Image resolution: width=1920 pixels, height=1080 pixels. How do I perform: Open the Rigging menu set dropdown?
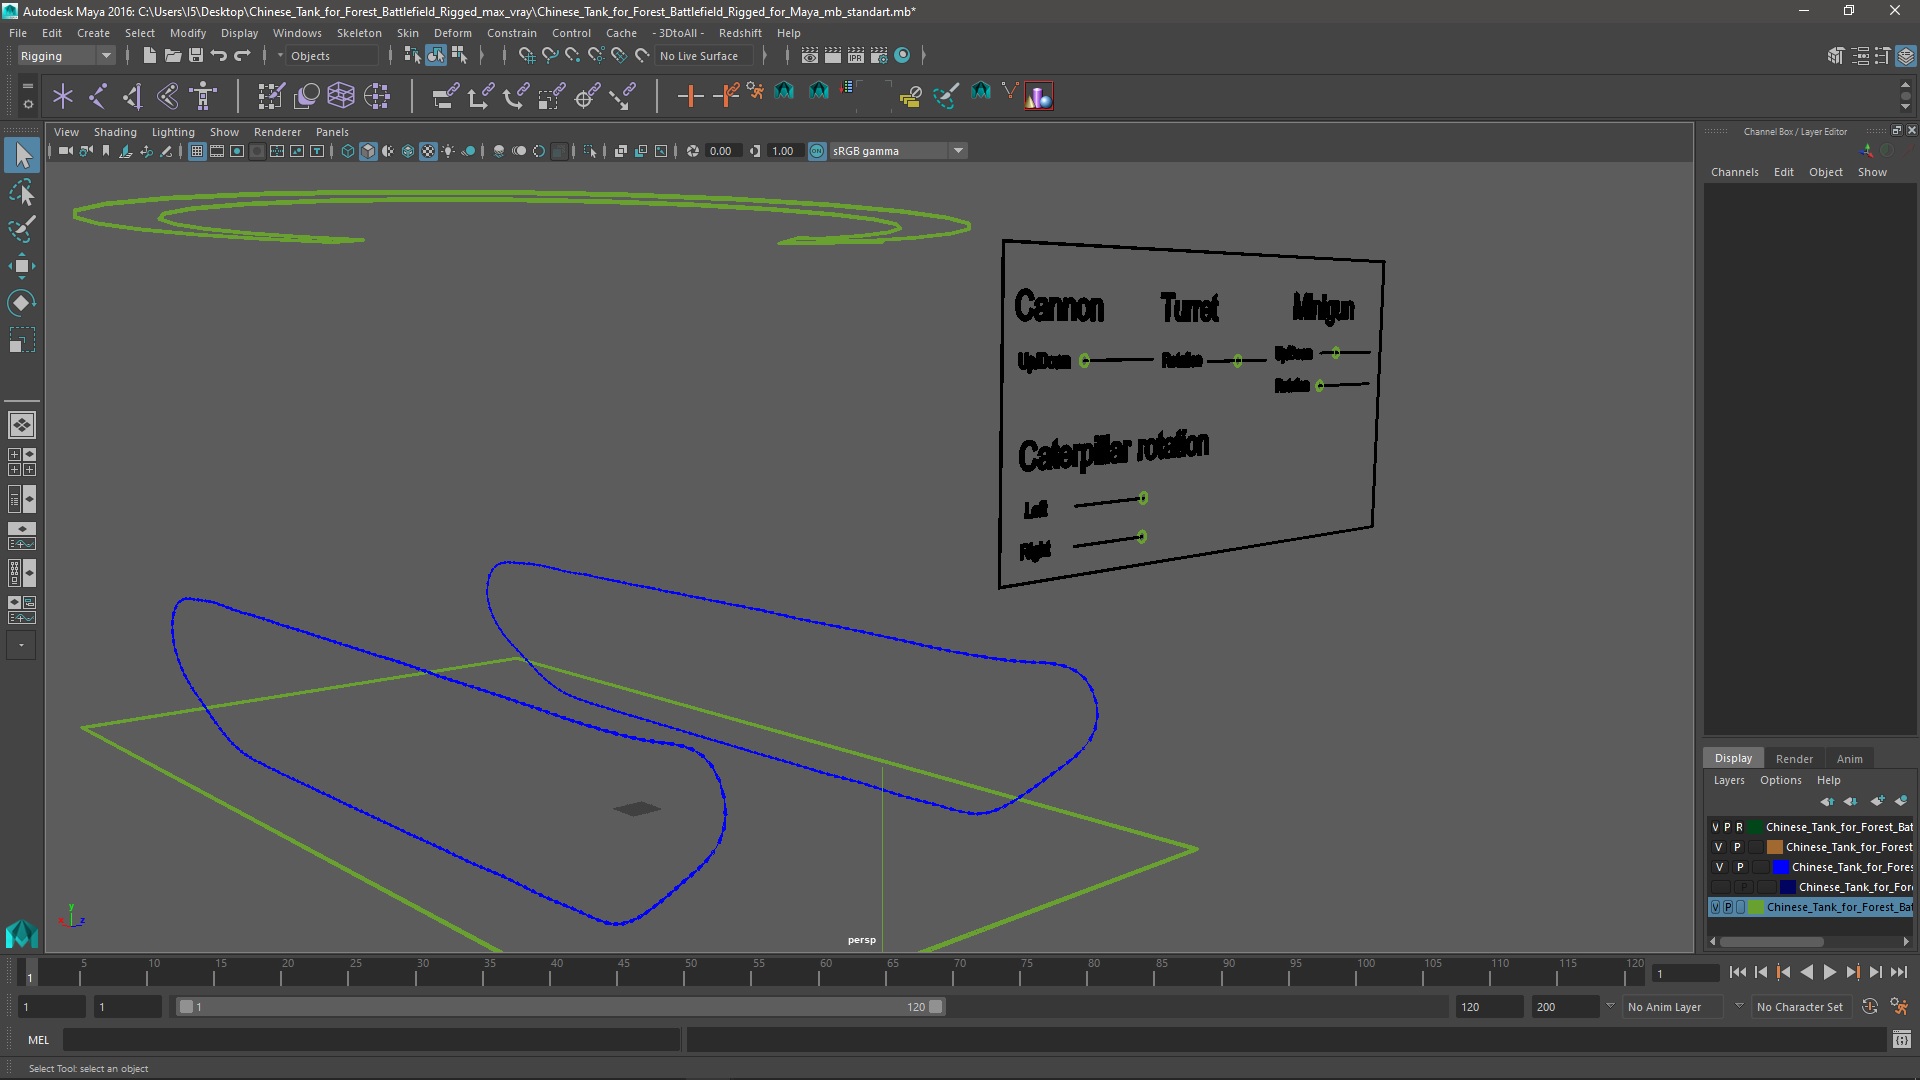pos(66,56)
